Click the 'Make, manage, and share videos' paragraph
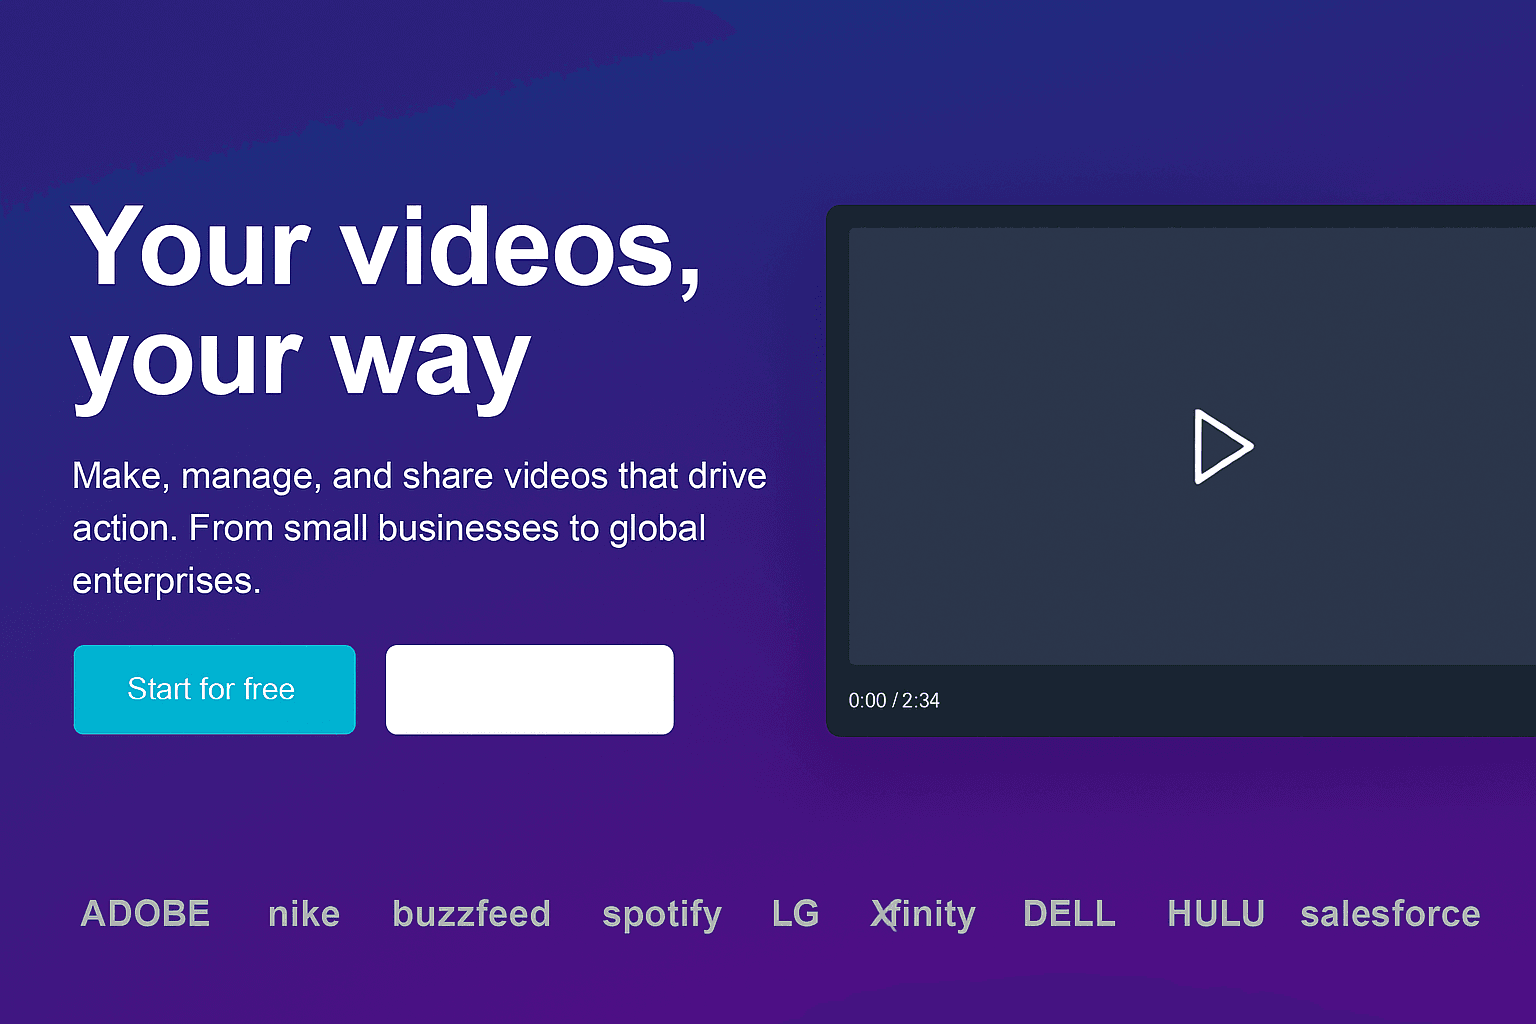Viewport: 1536px width, 1024px height. [419, 528]
